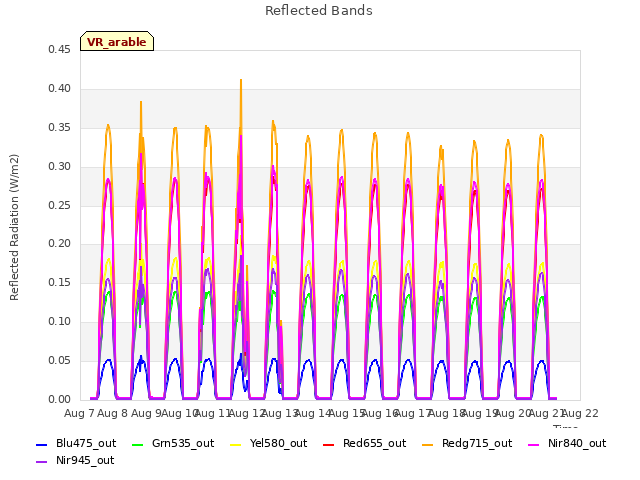Click the Aug 14 x-axis date label
Viewport: 640px width, 480px height.
pos(312,413)
